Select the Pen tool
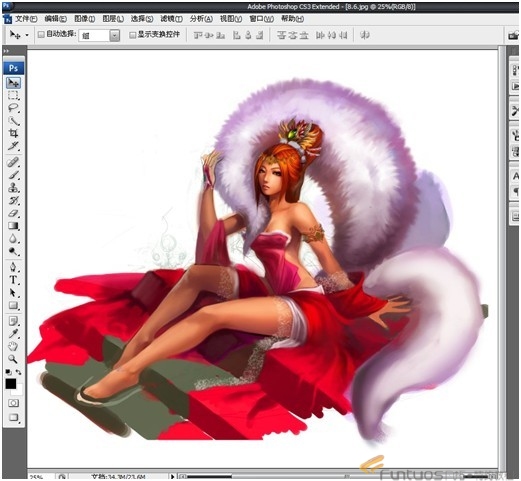This screenshot has height=481, width=521. pos(13,267)
